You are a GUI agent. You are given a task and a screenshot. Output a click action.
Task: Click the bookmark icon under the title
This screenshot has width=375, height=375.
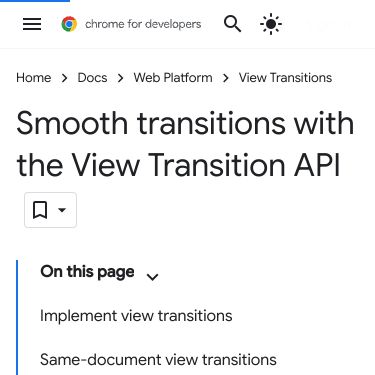40,210
